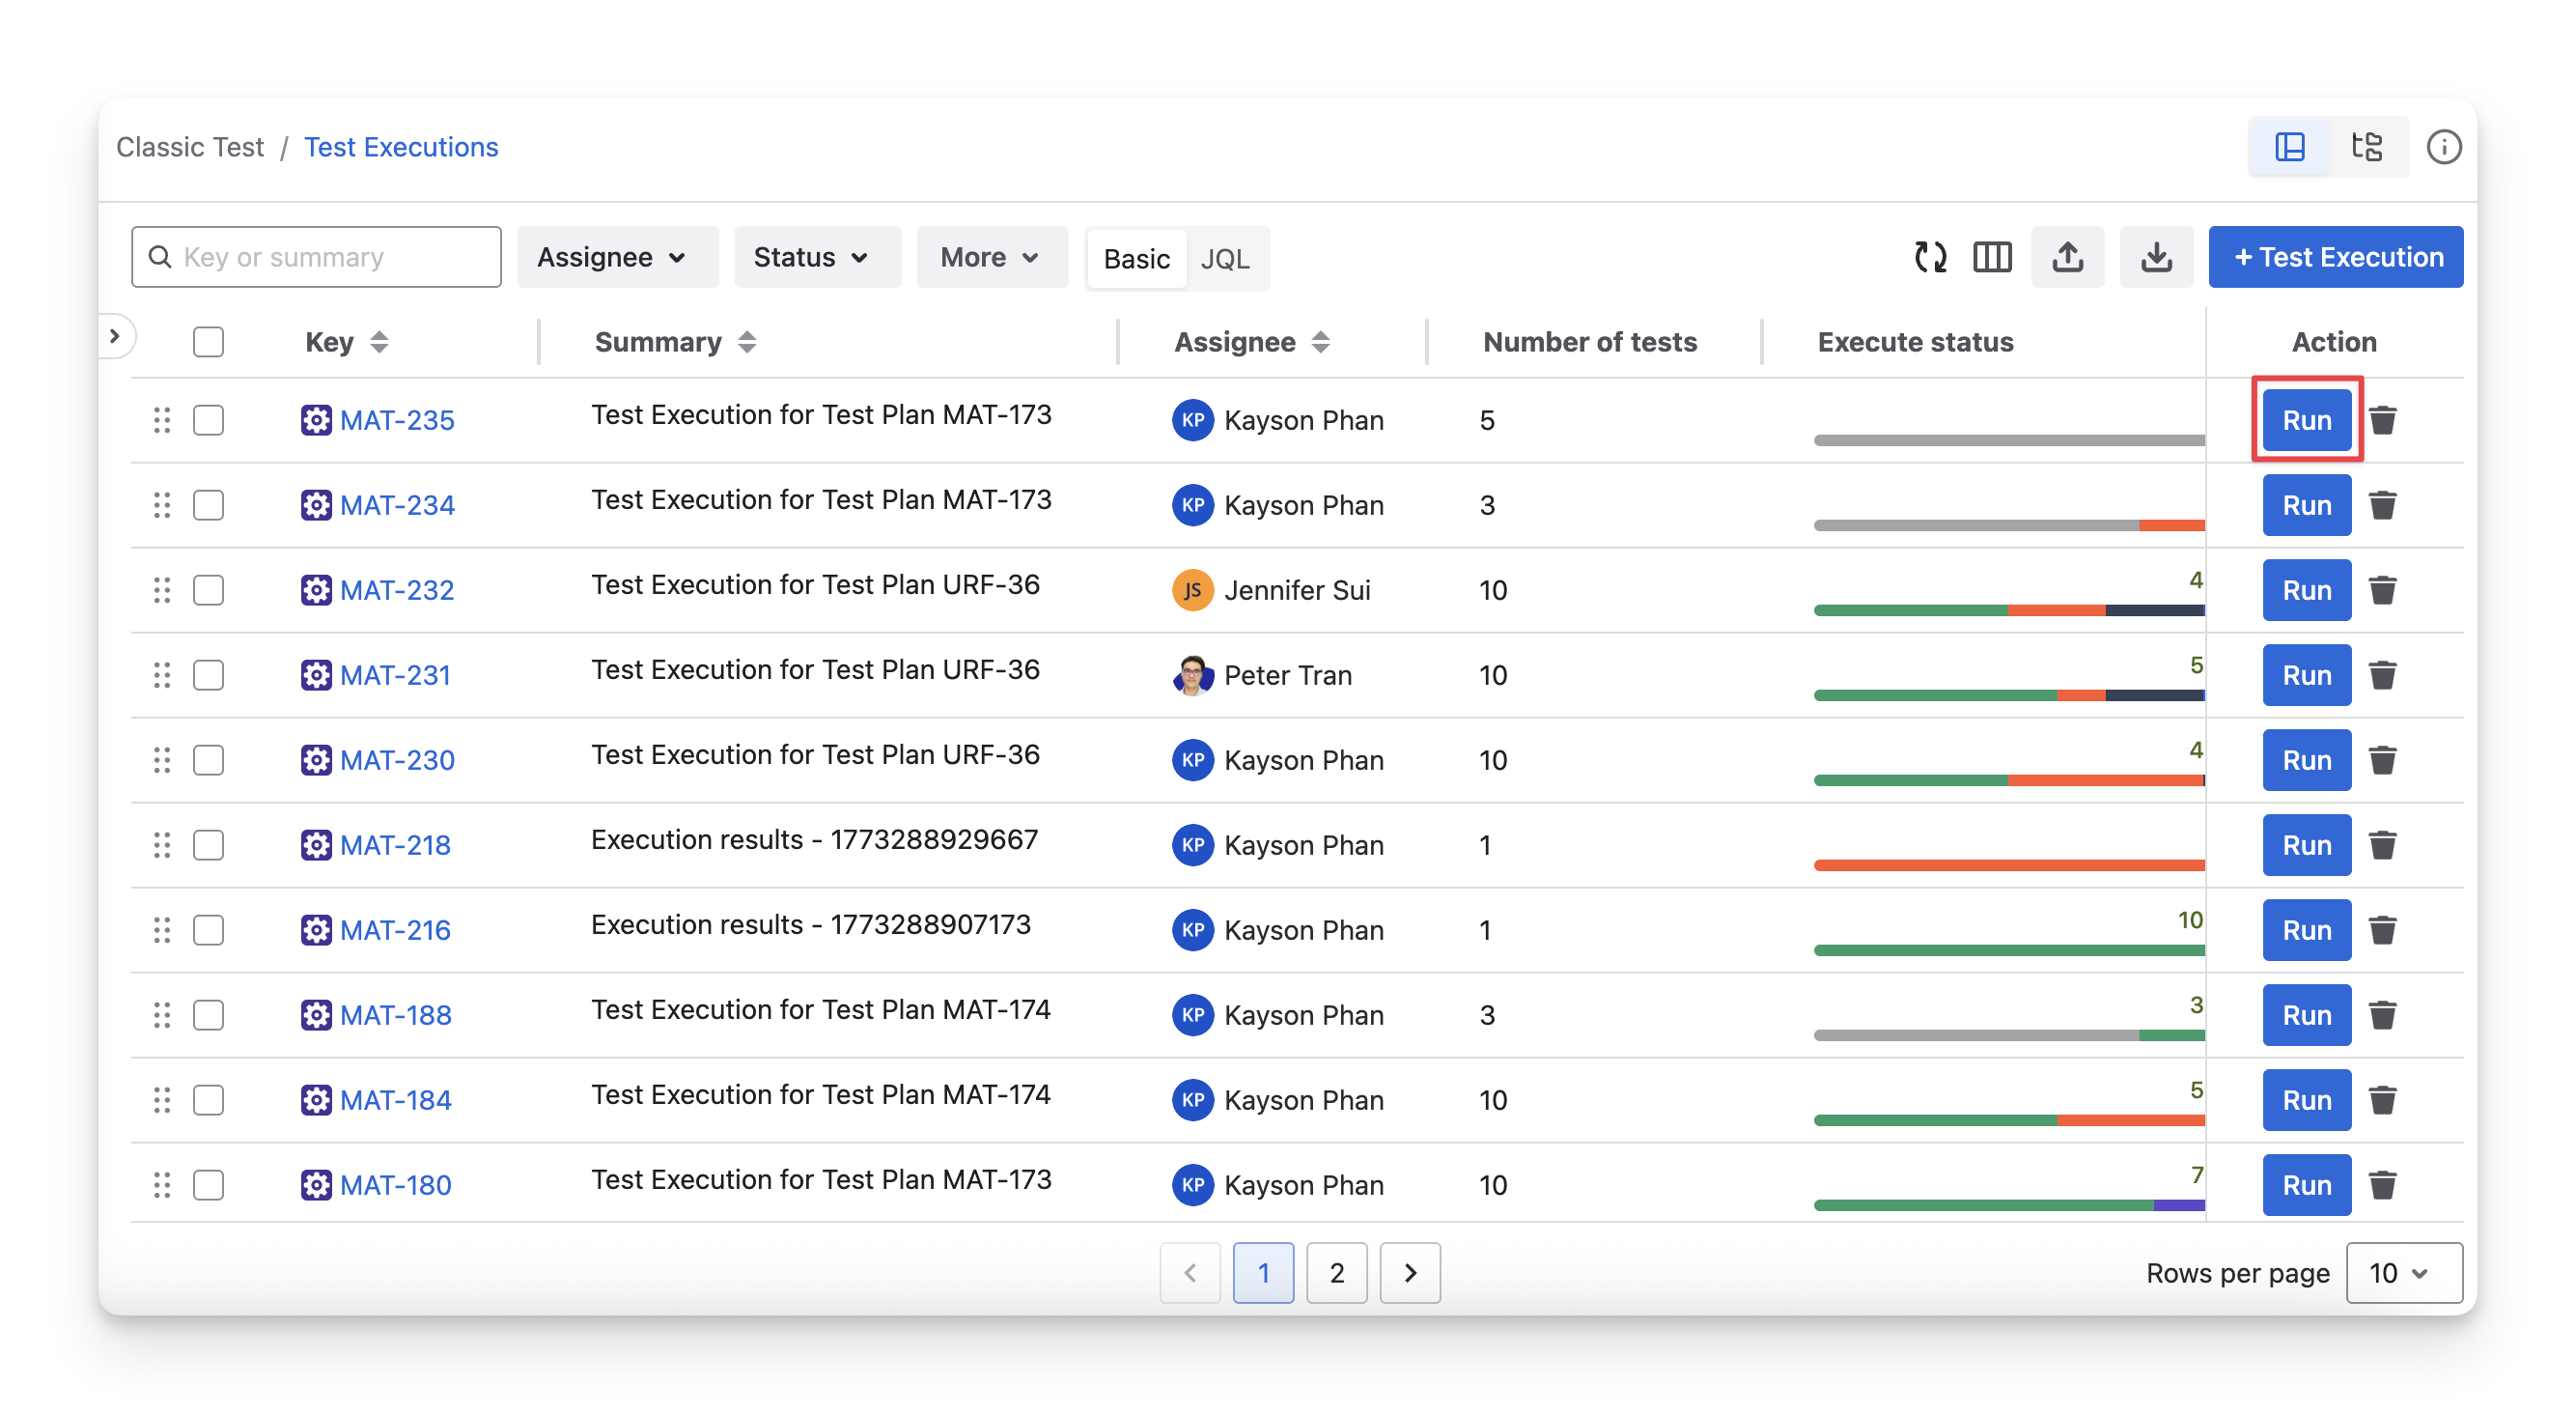The image size is (2576, 1414).
Task: Click the refresh icon in toolbar
Action: click(1930, 257)
